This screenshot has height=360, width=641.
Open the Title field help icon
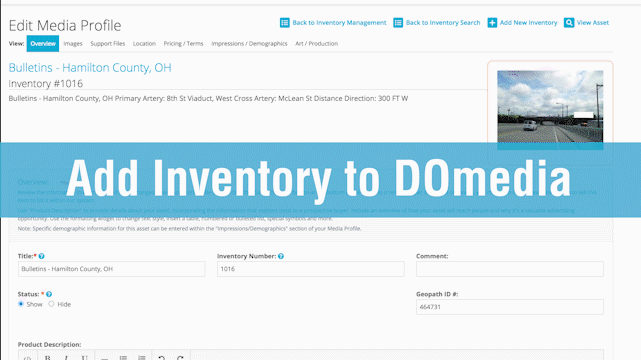pyautogui.click(x=41, y=256)
